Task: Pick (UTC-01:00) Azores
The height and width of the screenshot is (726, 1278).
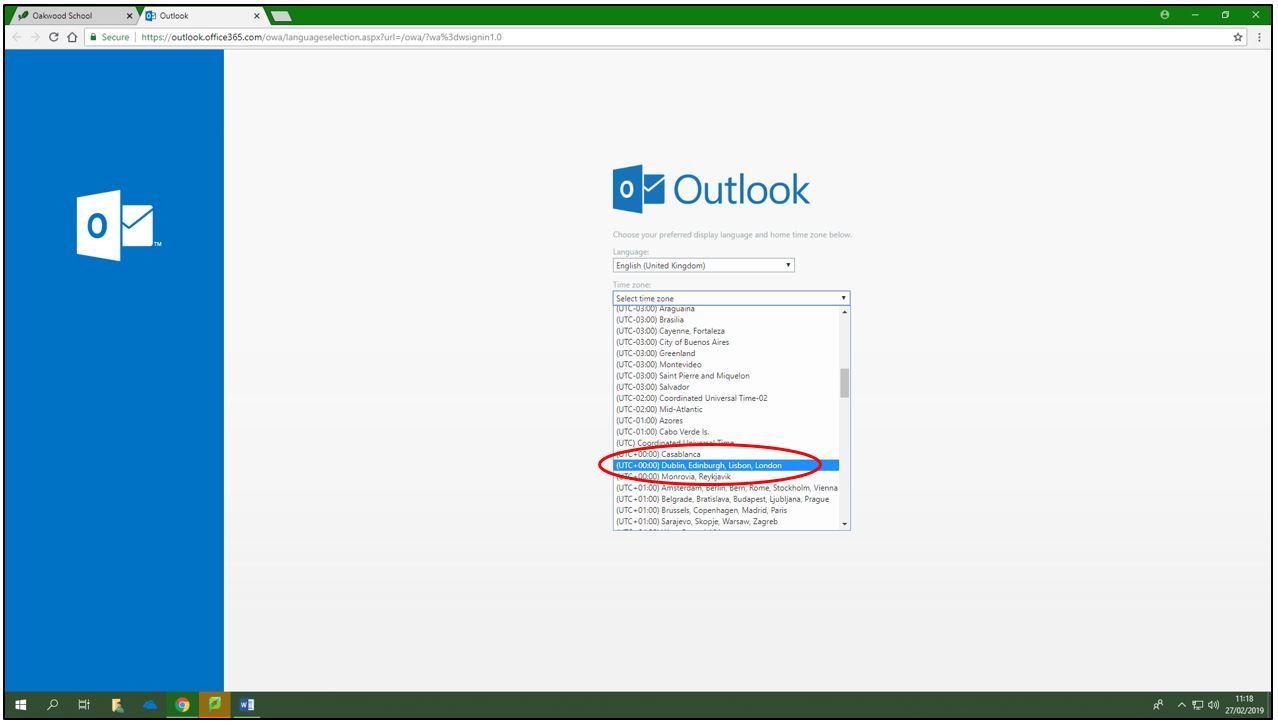Action: pyautogui.click(x=726, y=421)
